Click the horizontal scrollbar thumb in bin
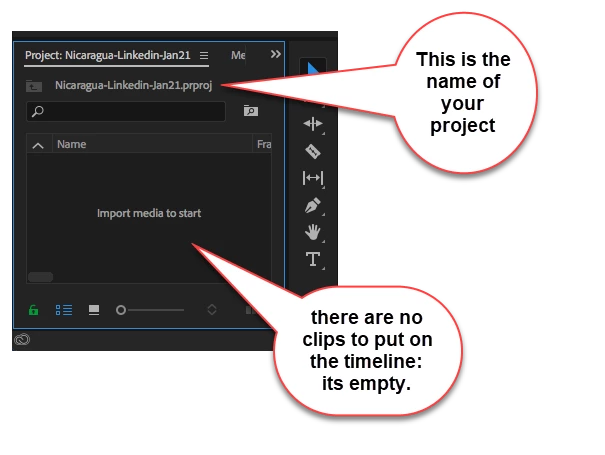This screenshot has height=455, width=605. pos(41,277)
